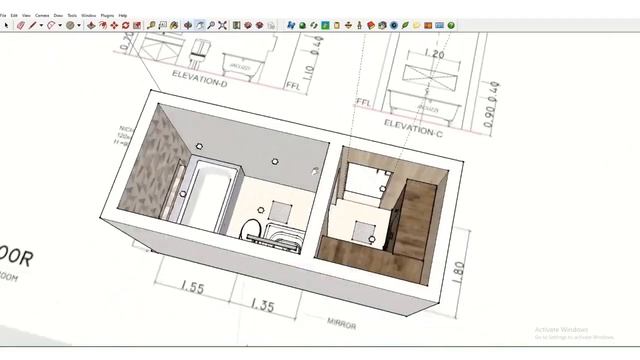The width and height of the screenshot is (640, 360).
Task: Click the small human figure toolbar icon
Action: coord(359,25)
